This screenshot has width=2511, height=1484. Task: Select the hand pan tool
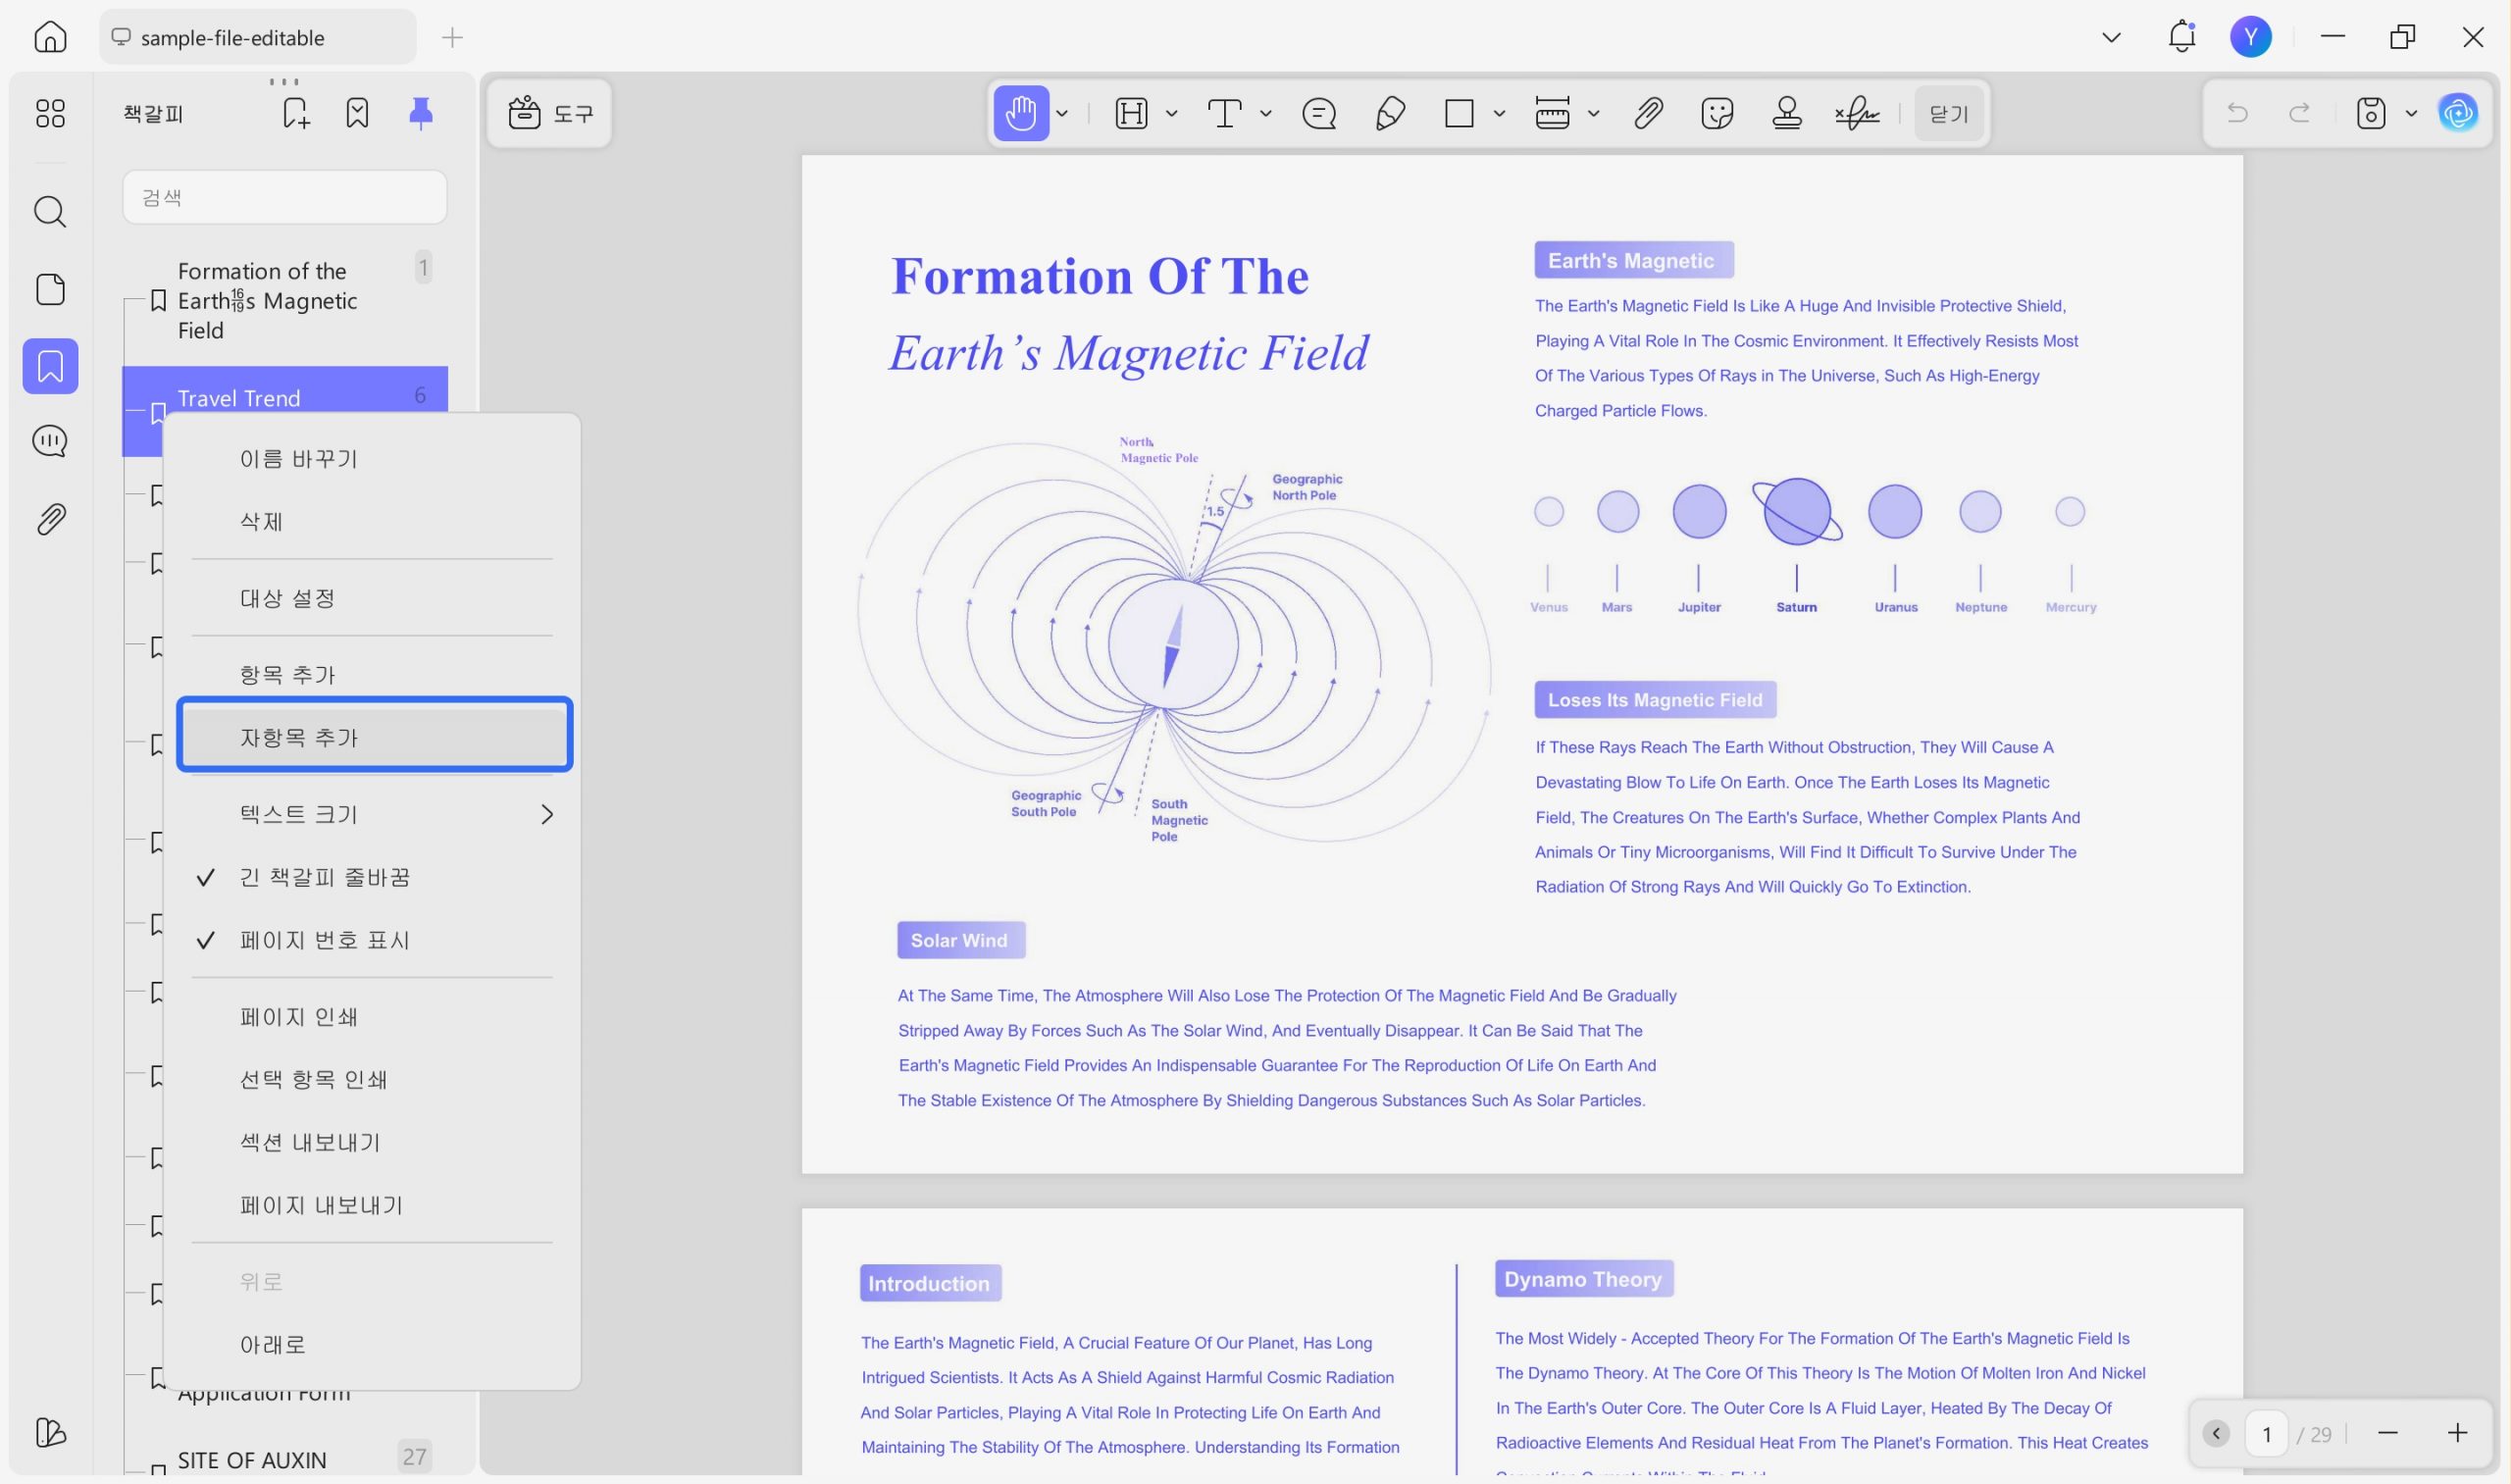(x=1020, y=113)
